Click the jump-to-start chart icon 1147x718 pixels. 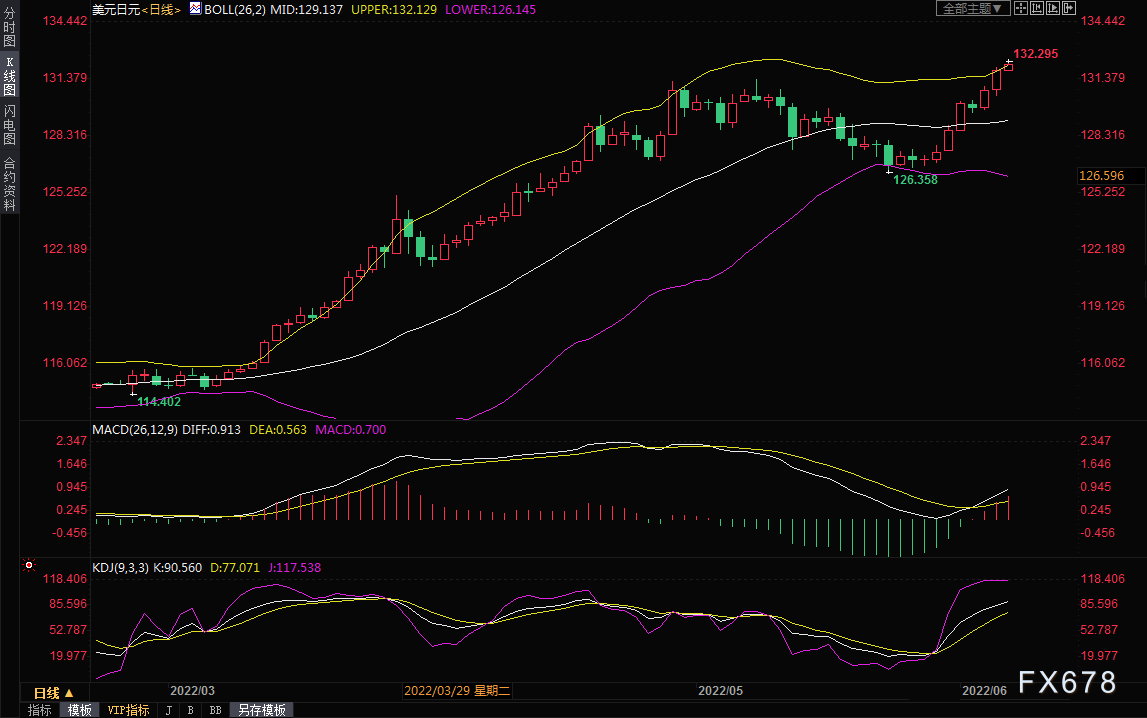[1037, 8]
